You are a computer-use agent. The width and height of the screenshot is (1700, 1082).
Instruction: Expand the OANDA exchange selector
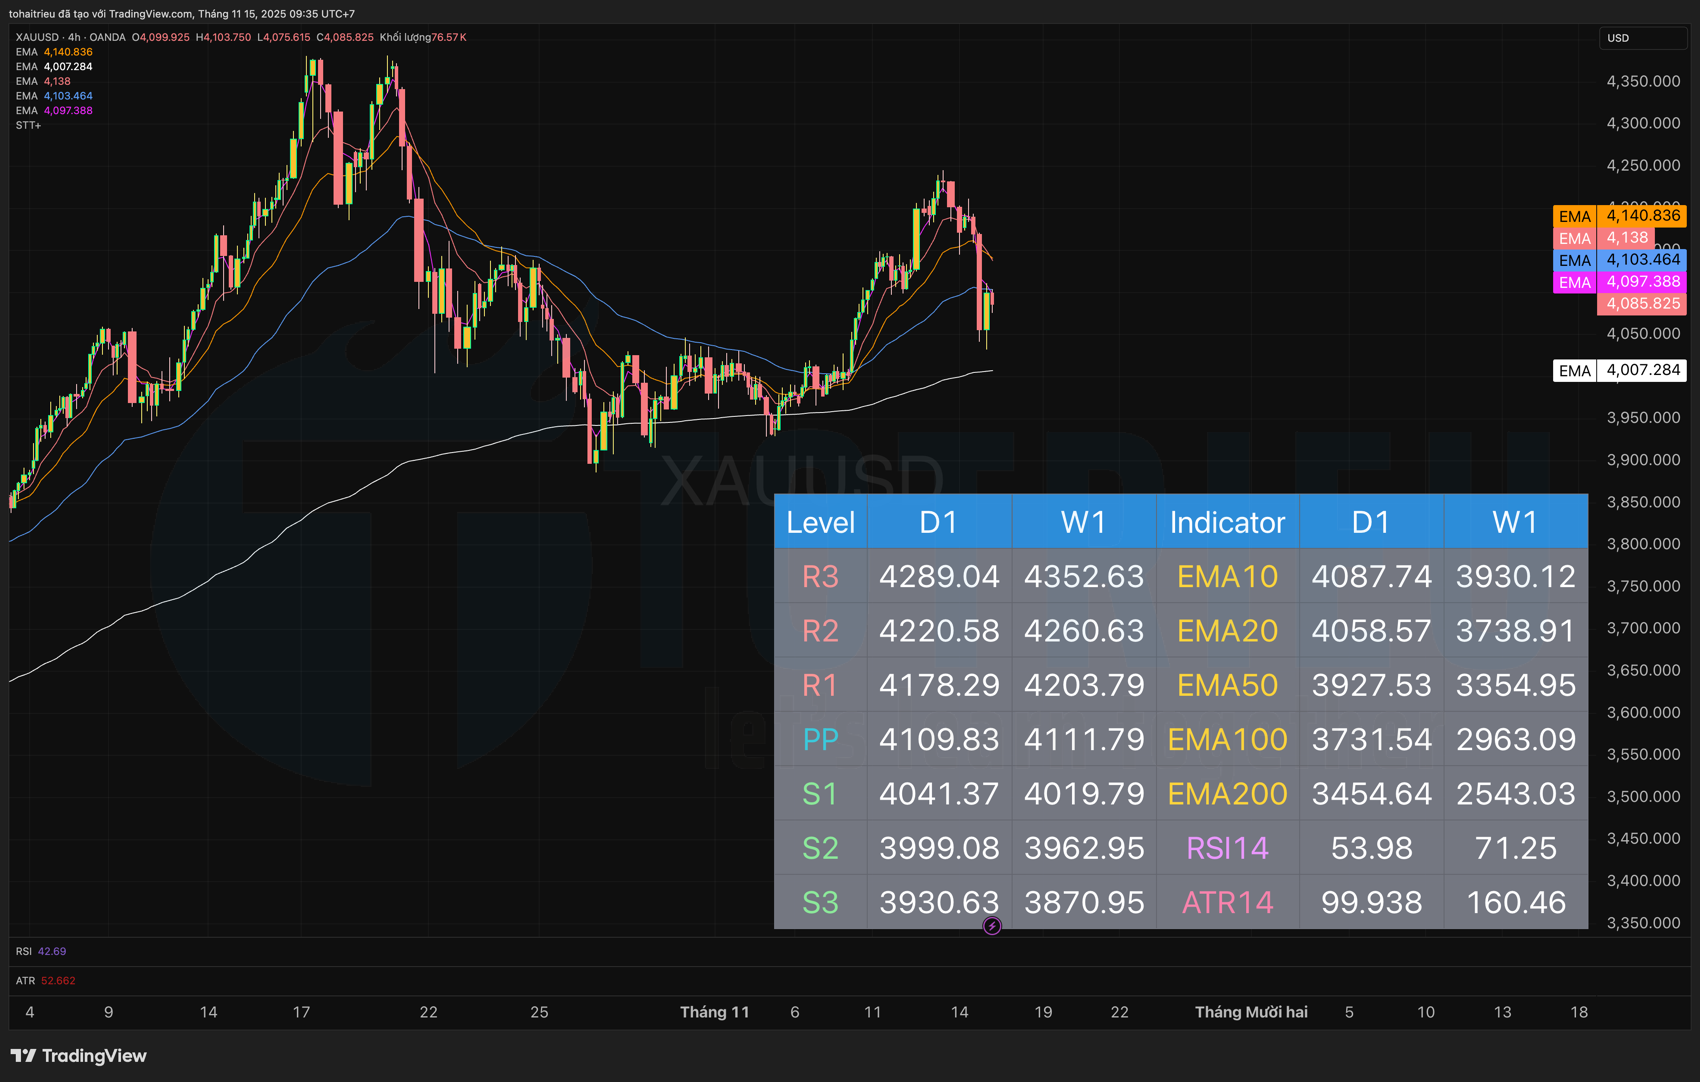(107, 36)
